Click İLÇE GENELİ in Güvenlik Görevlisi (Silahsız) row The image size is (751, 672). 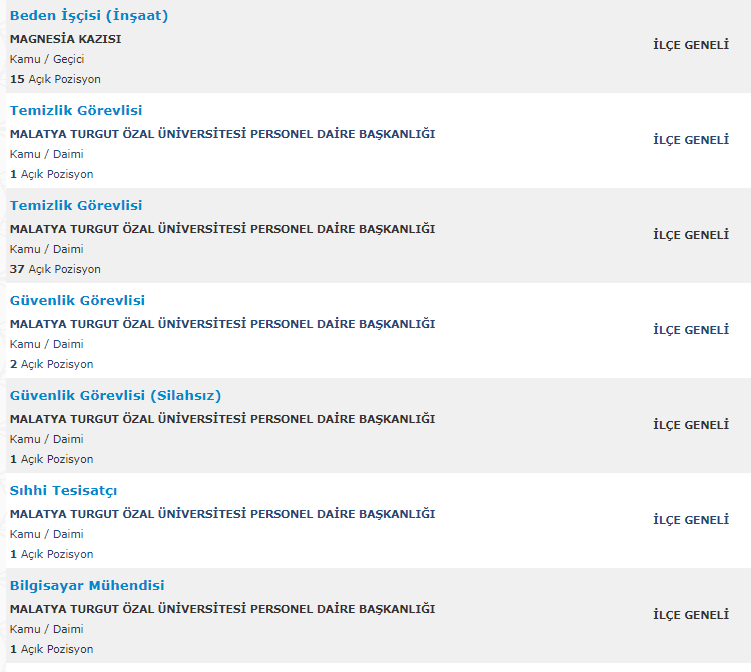click(691, 425)
